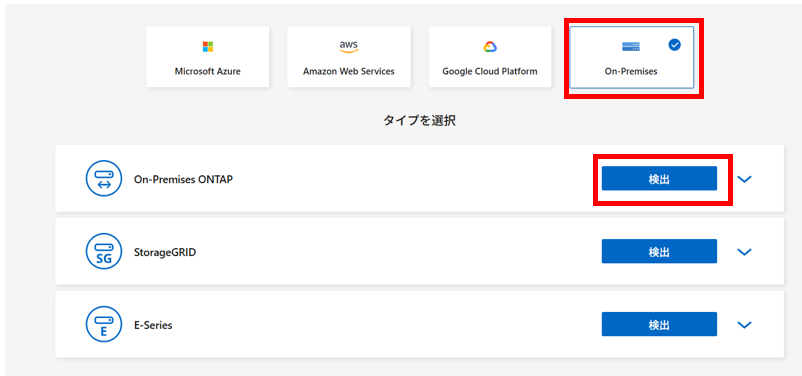Select the Amazon Web Services card
This screenshot has width=802, height=376.
(x=349, y=57)
